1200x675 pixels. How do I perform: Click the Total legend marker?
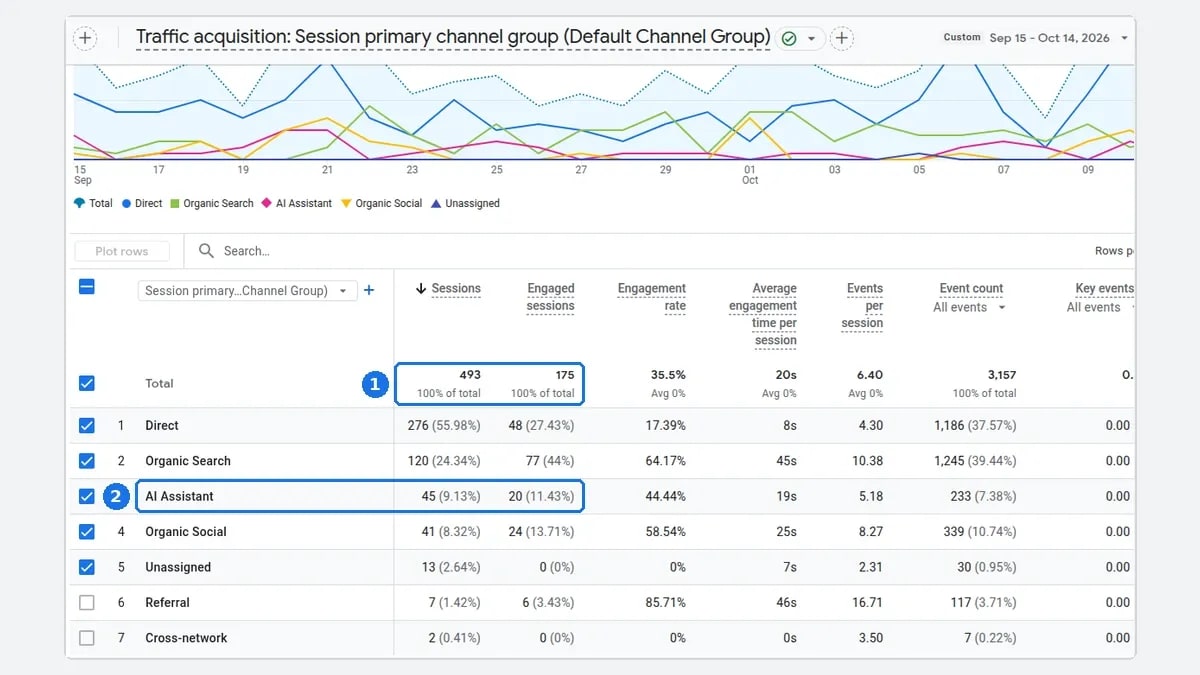click(x=79, y=203)
